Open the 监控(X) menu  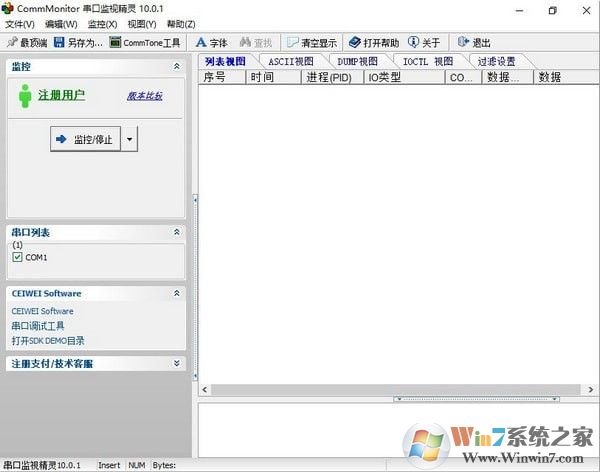pyautogui.click(x=102, y=24)
